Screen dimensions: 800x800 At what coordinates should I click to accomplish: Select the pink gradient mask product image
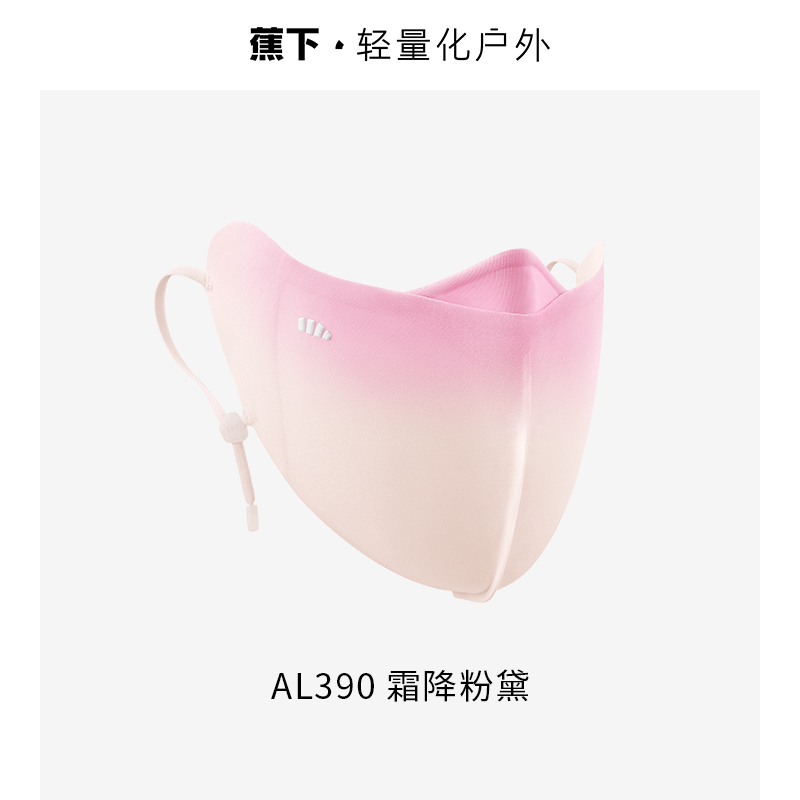[x=380, y=412]
